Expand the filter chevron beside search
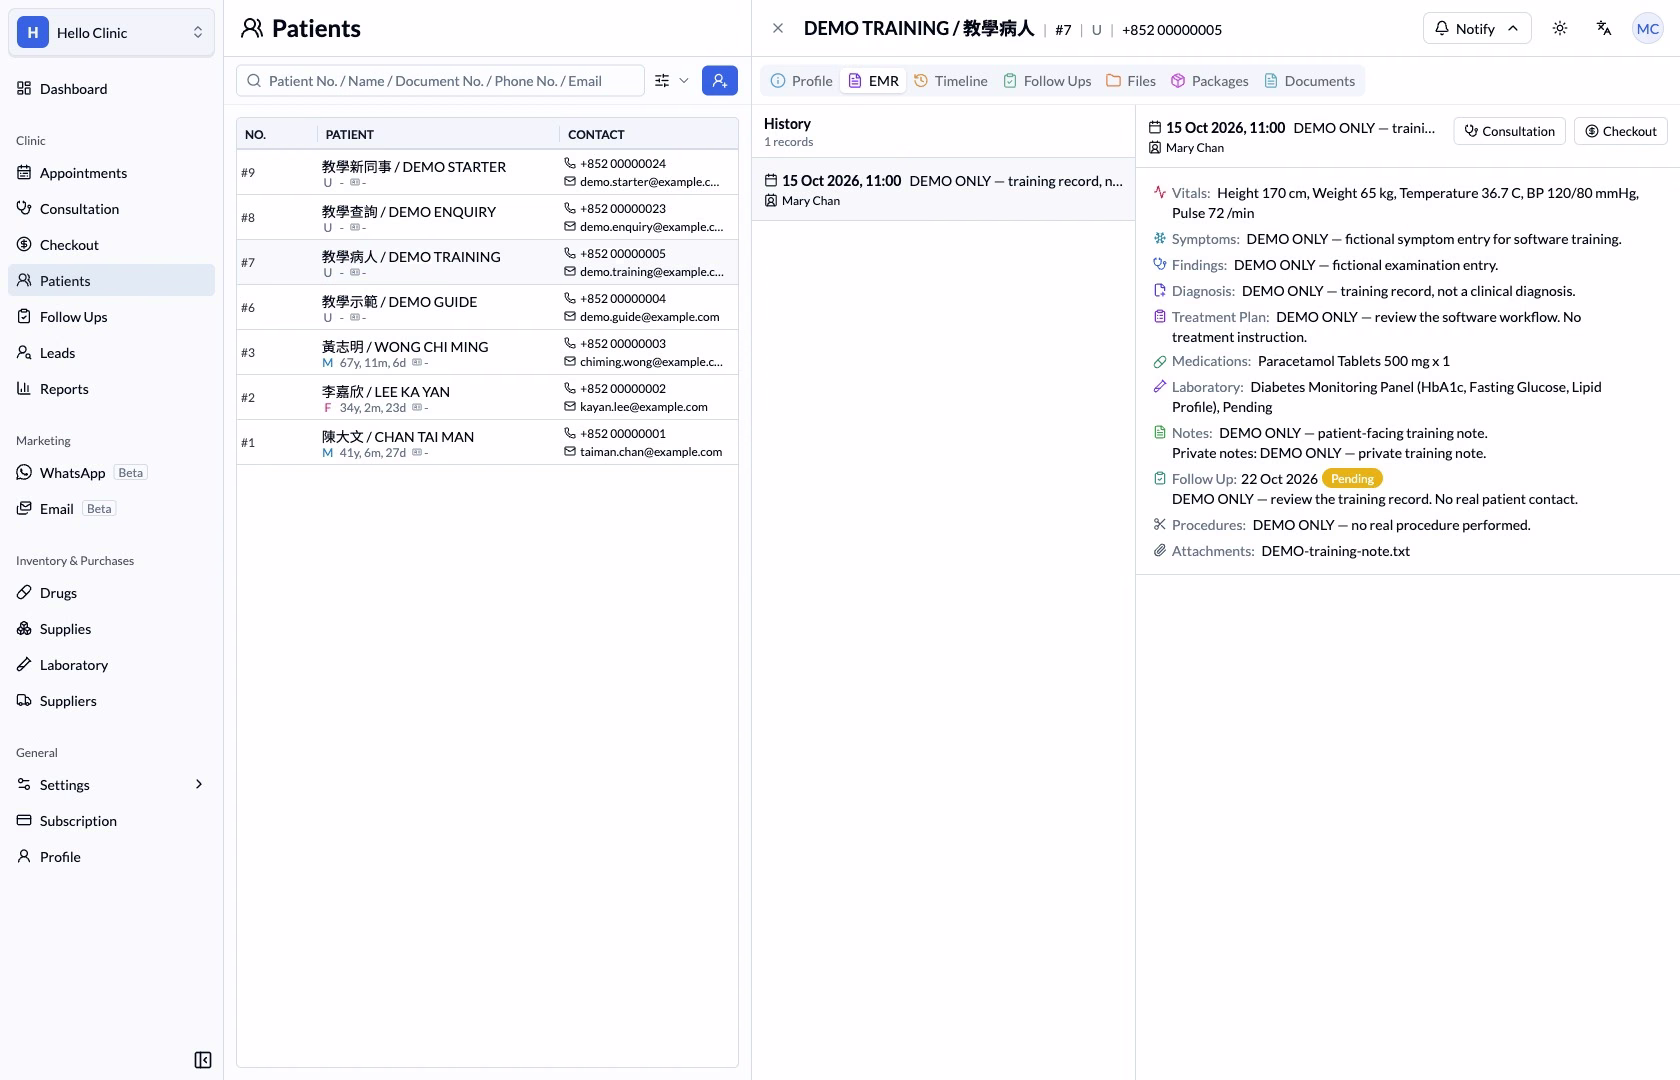 684,81
